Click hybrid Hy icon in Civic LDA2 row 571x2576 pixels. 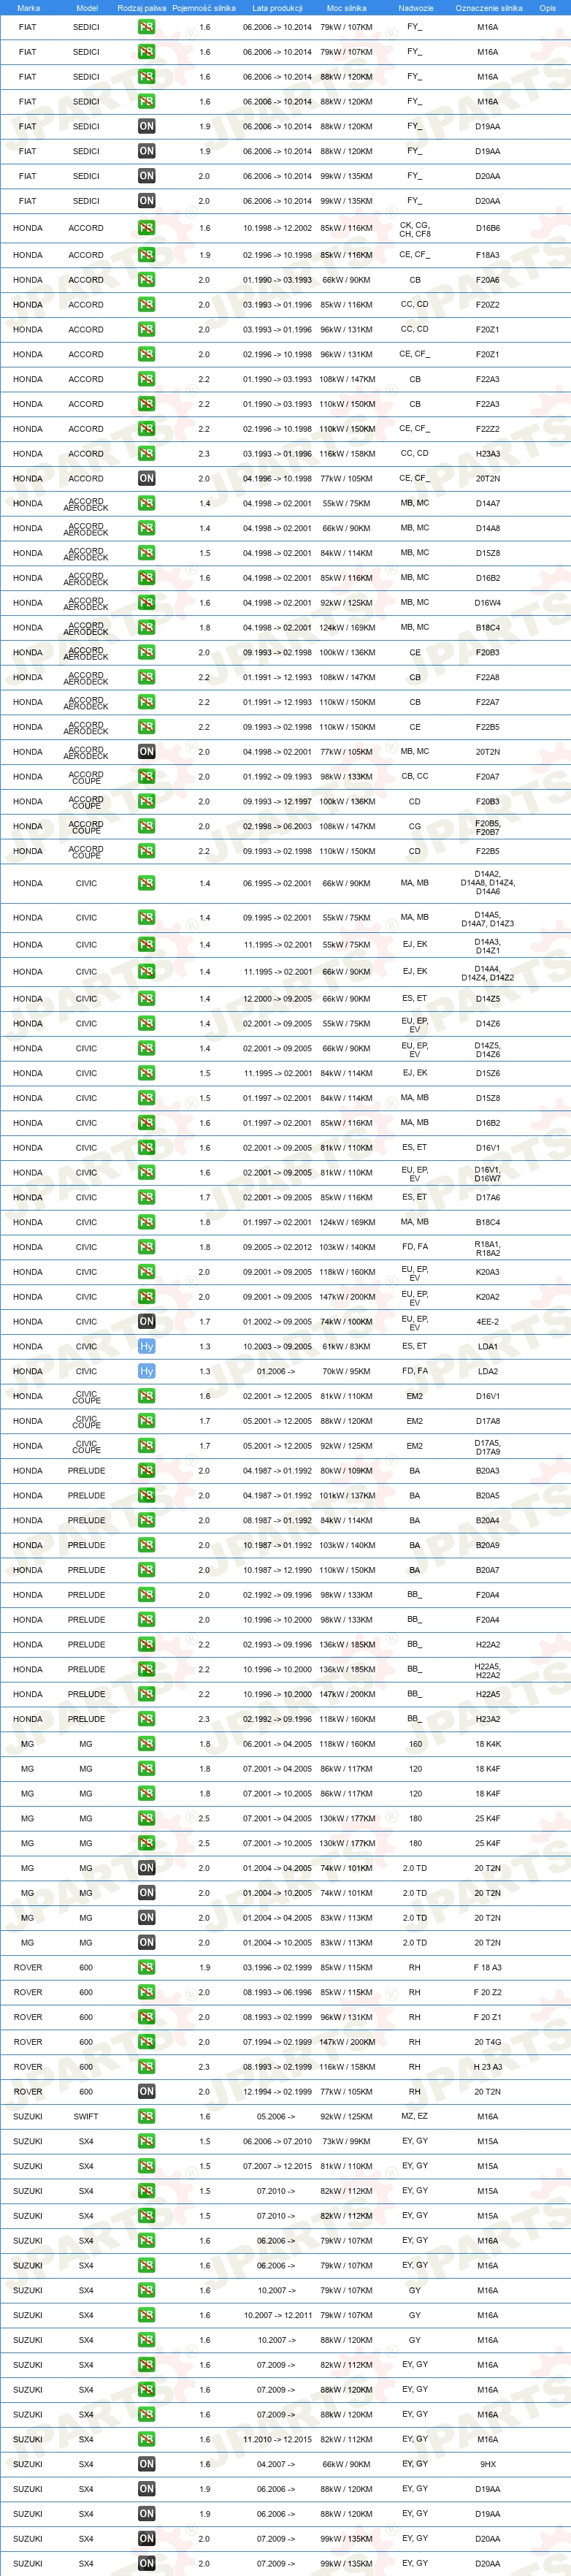click(x=146, y=1372)
